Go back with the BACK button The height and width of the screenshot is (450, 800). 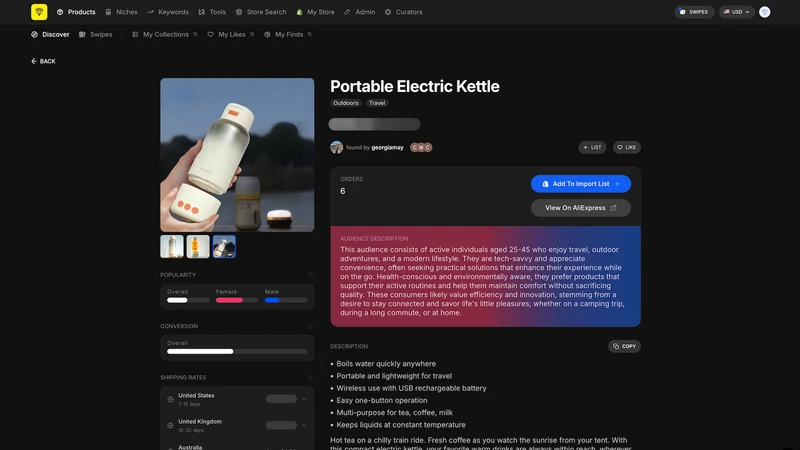point(43,61)
